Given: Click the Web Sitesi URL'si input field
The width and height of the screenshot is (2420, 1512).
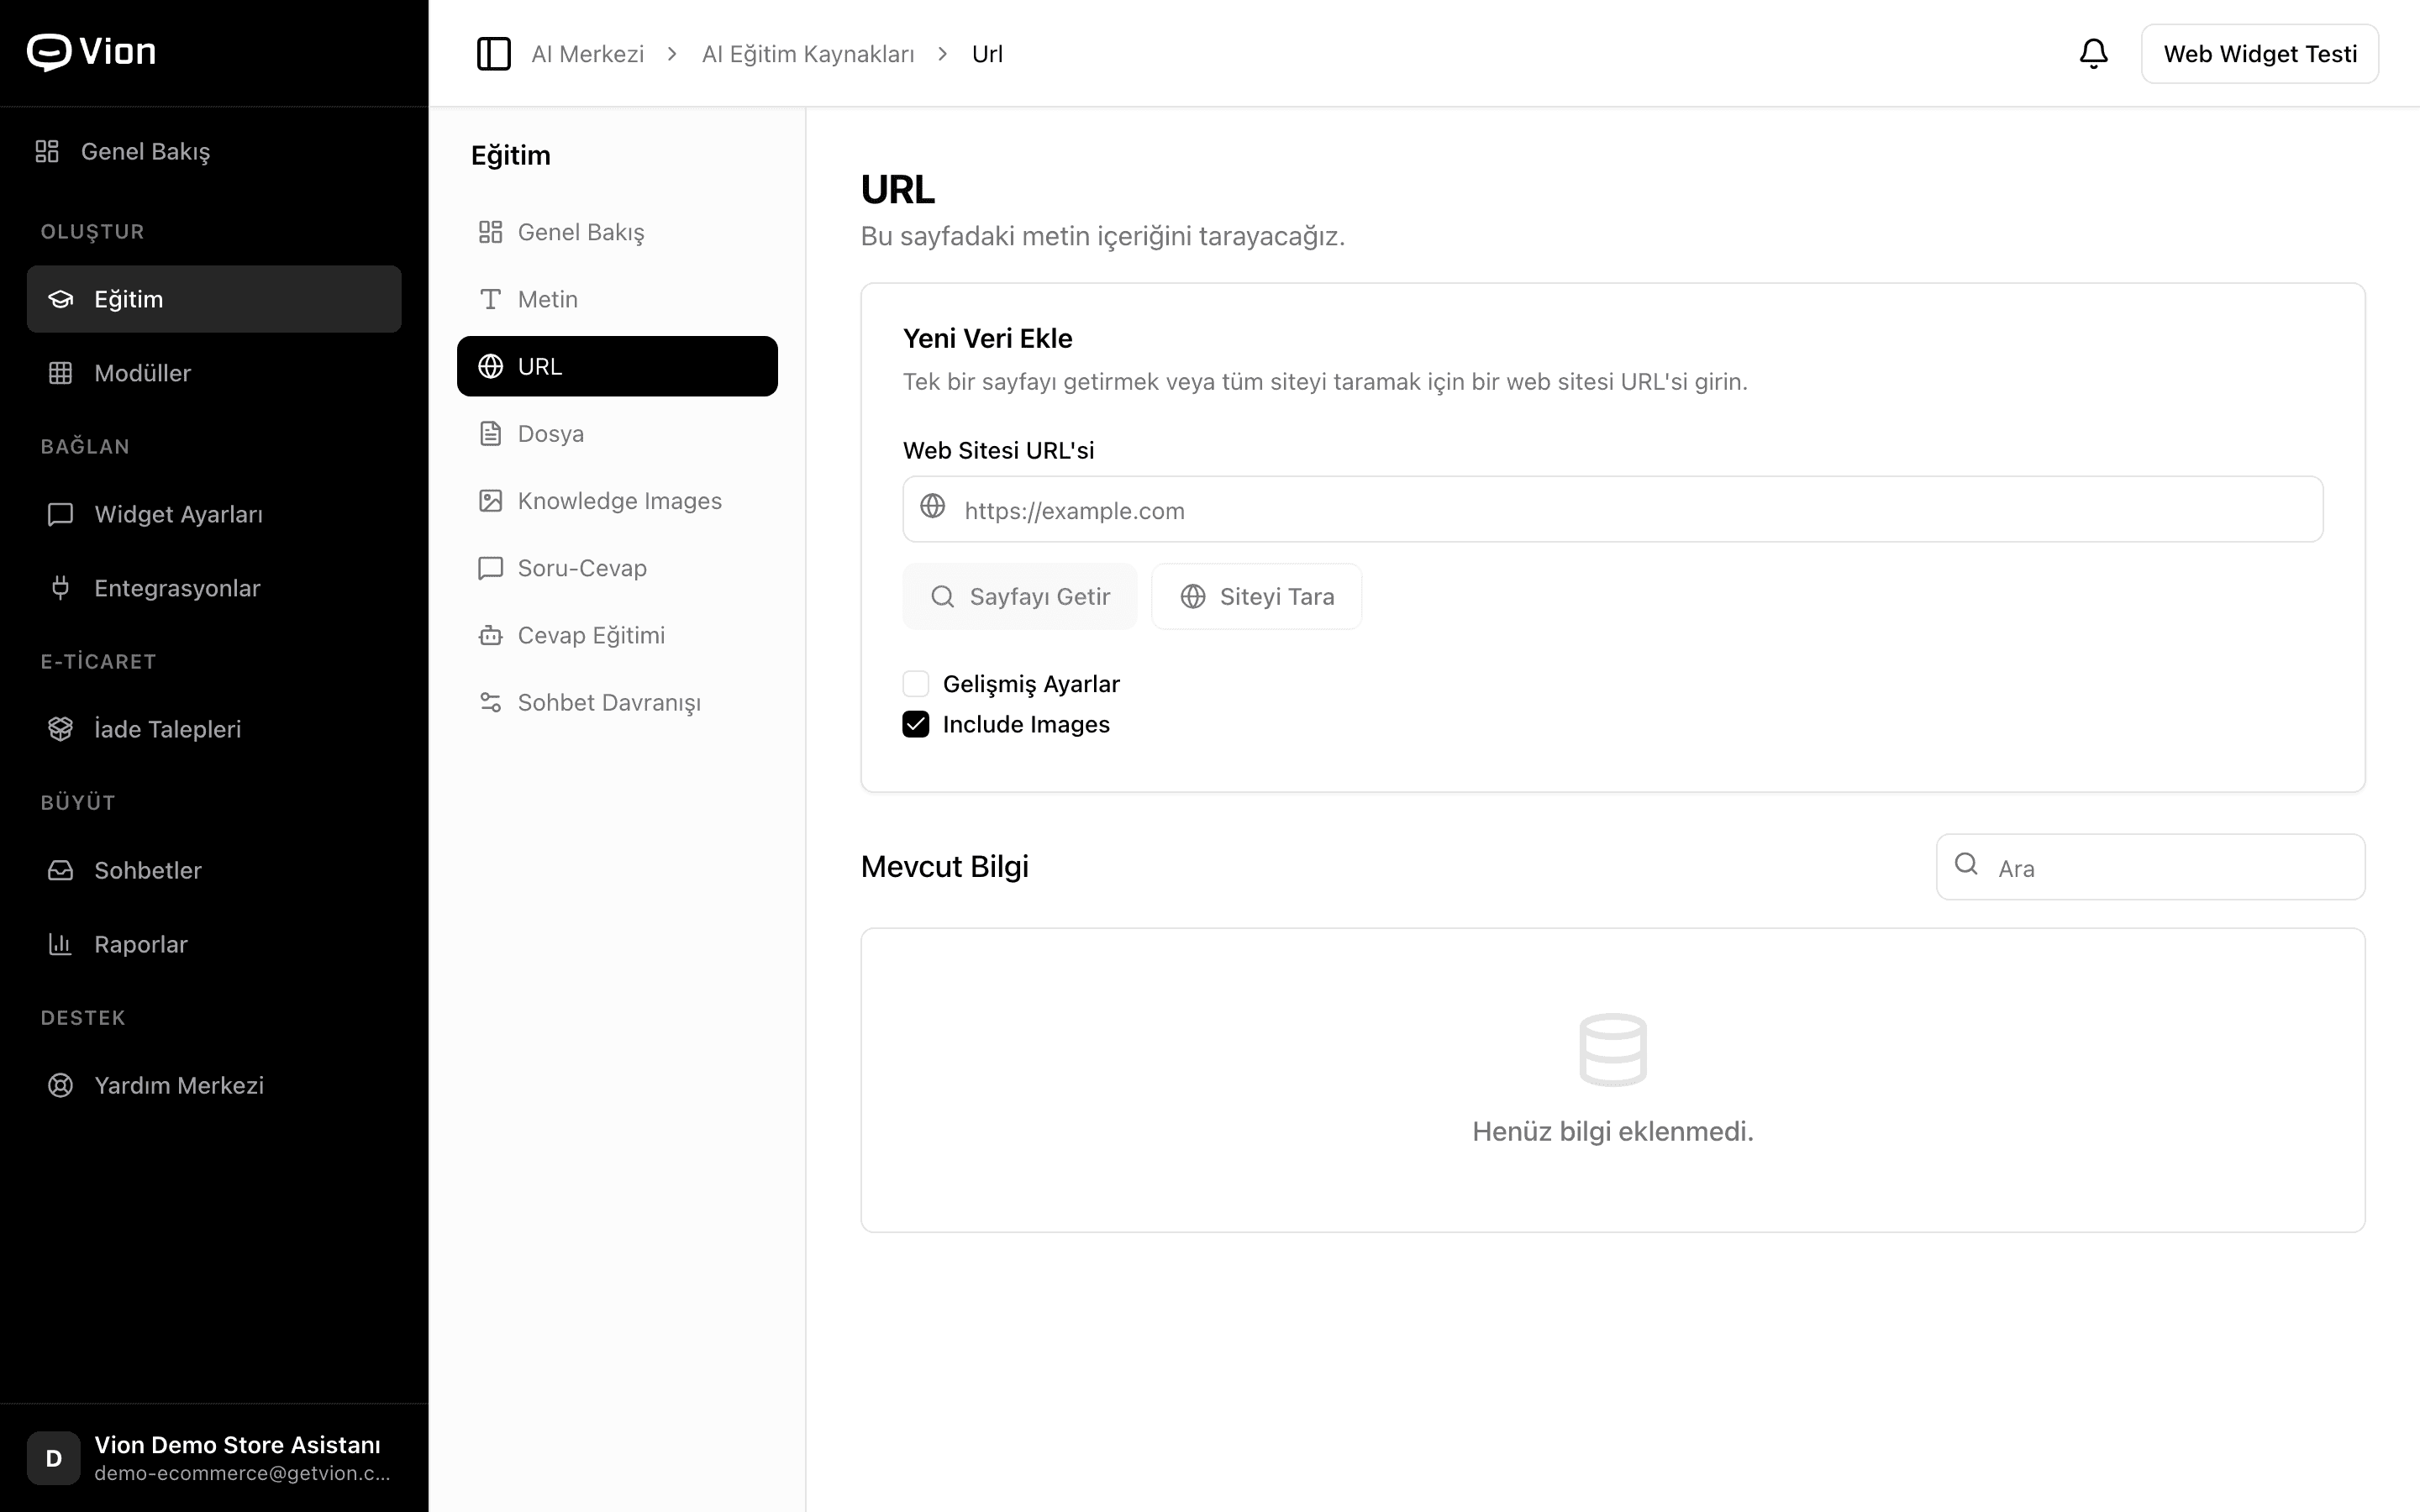Looking at the screenshot, I should (x=1612, y=509).
